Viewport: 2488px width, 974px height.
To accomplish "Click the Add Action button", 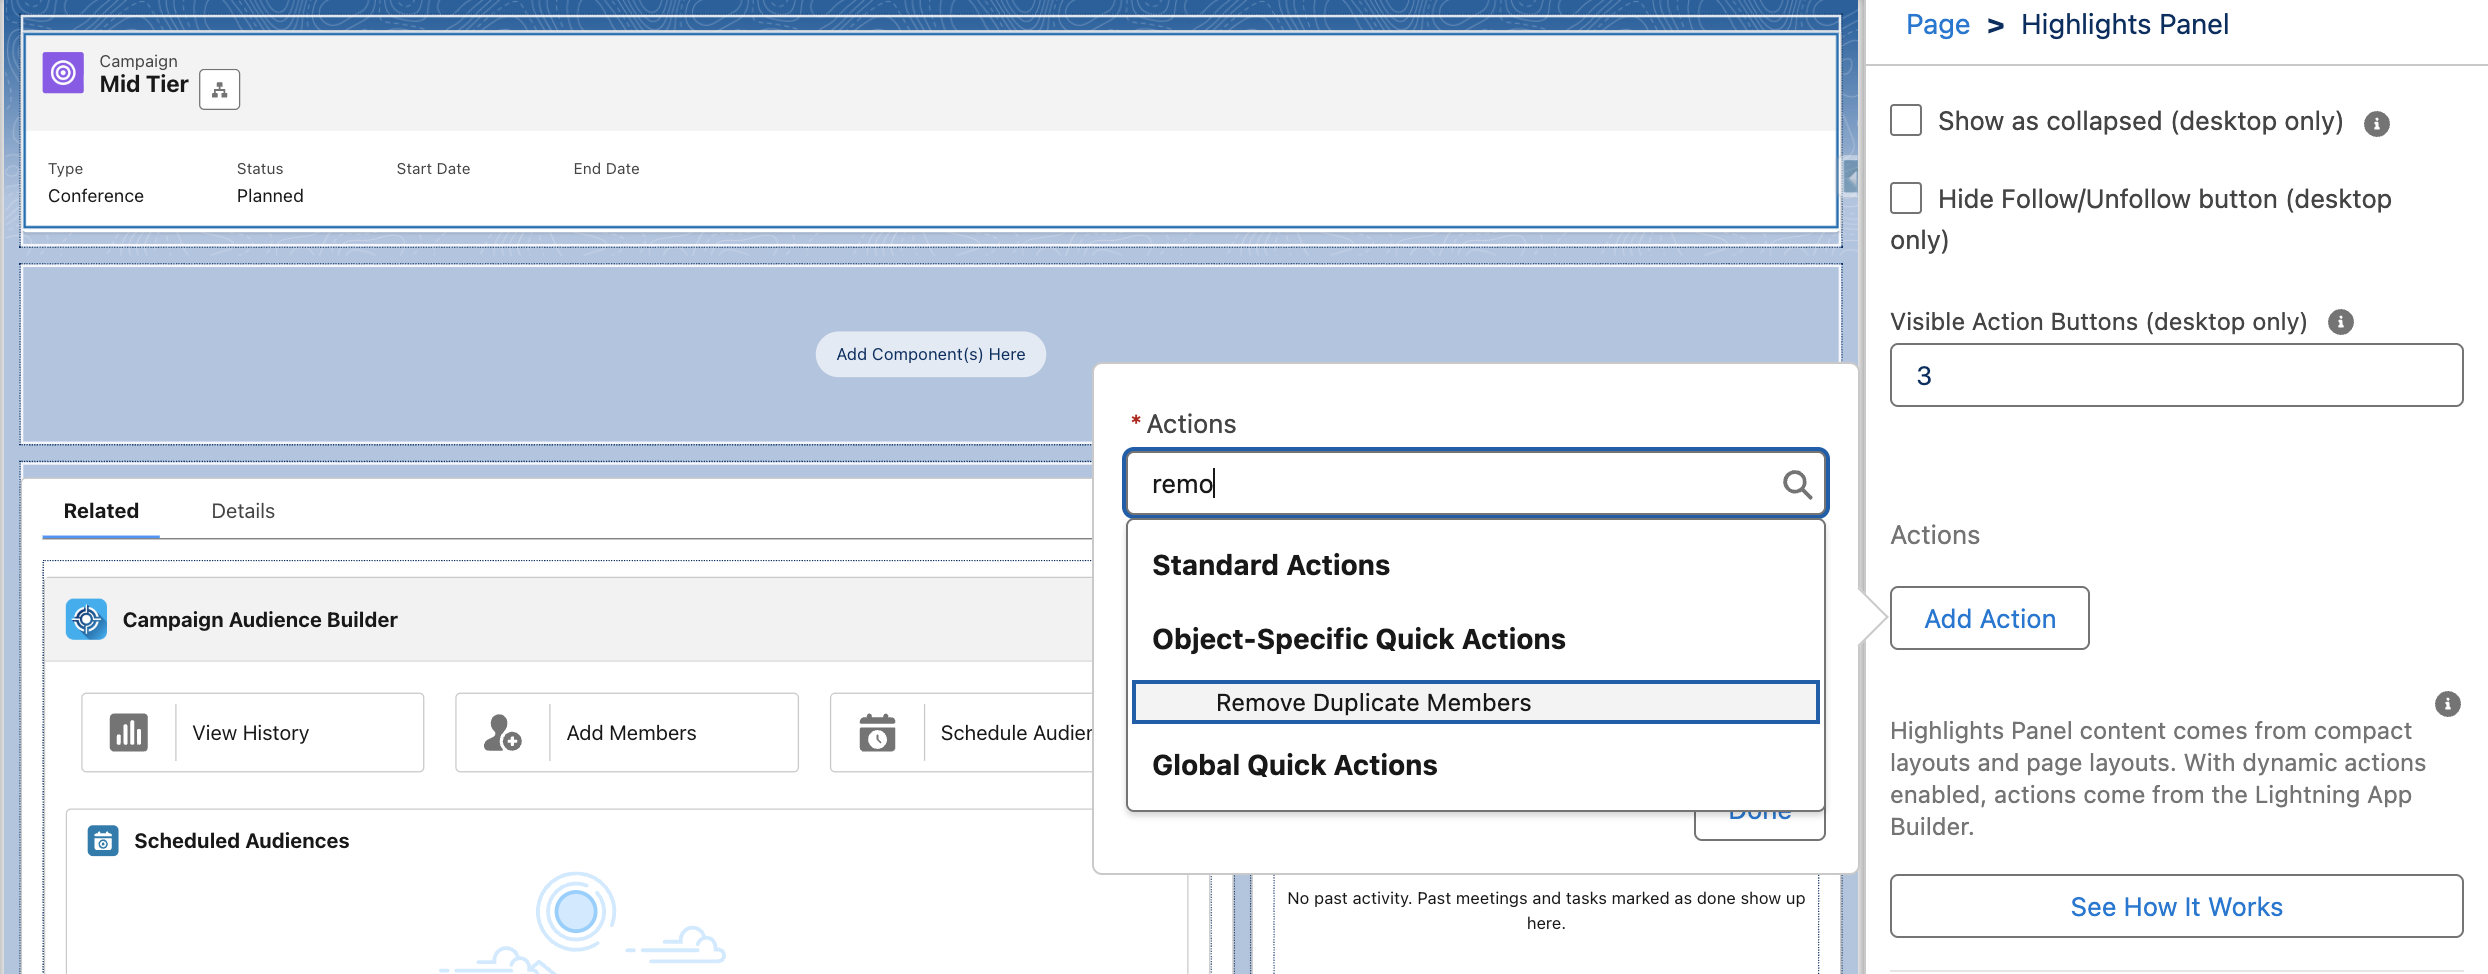I will [1990, 619].
